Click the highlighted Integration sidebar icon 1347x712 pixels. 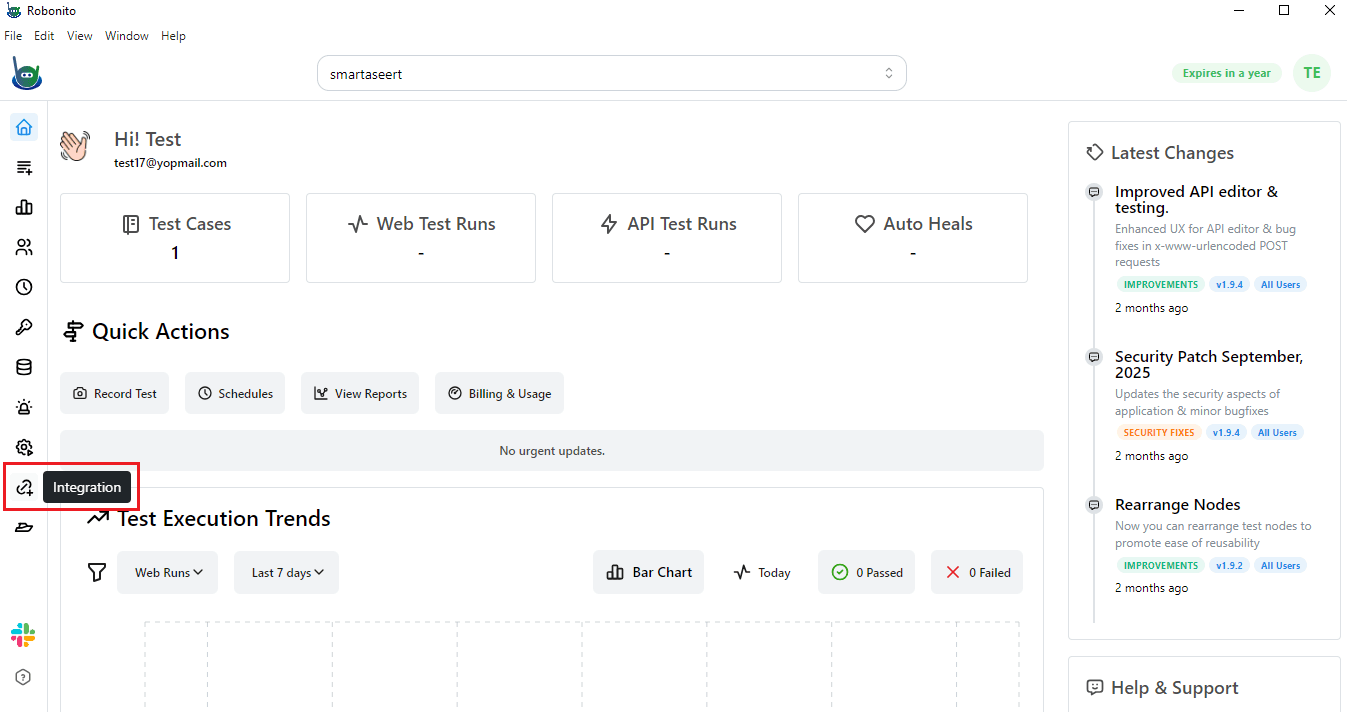pyautogui.click(x=23, y=487)
